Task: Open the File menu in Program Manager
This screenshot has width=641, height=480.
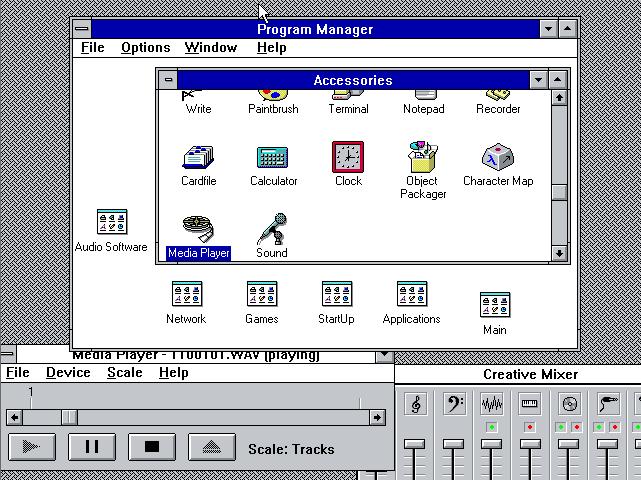Action: click(92, 47)
